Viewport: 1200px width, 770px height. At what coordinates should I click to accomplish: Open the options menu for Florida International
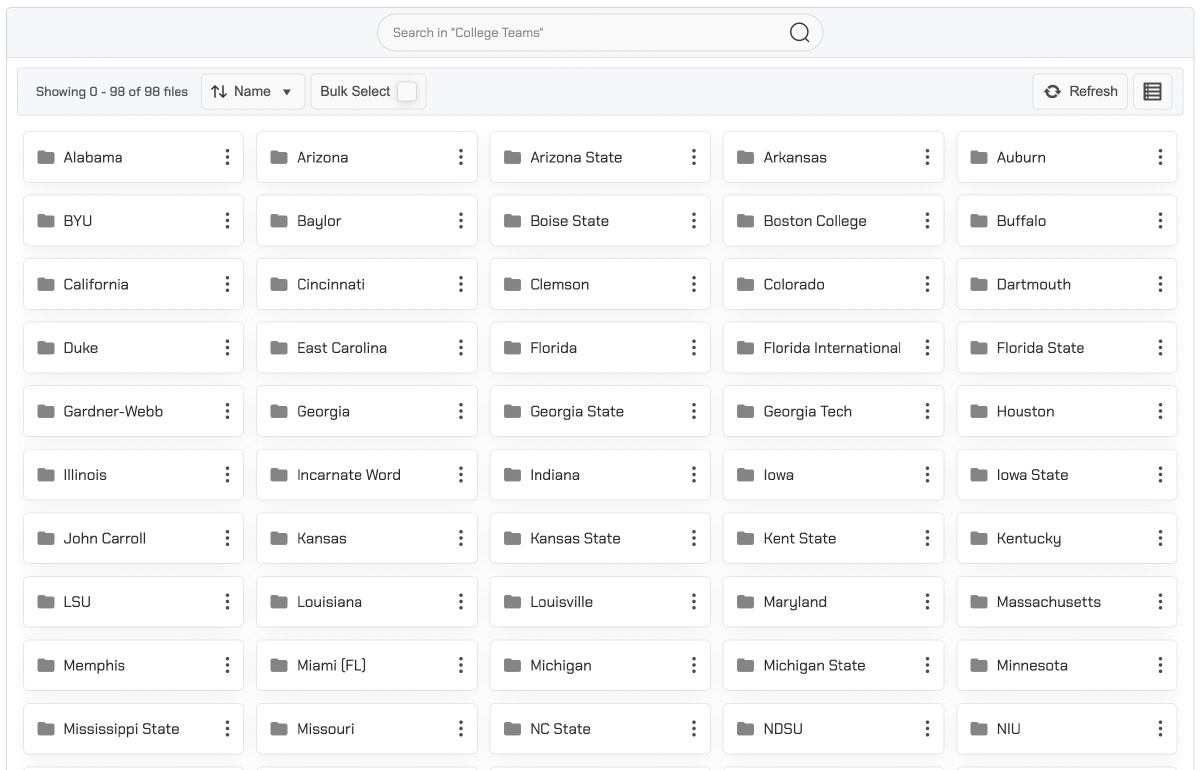pos(927,348)
